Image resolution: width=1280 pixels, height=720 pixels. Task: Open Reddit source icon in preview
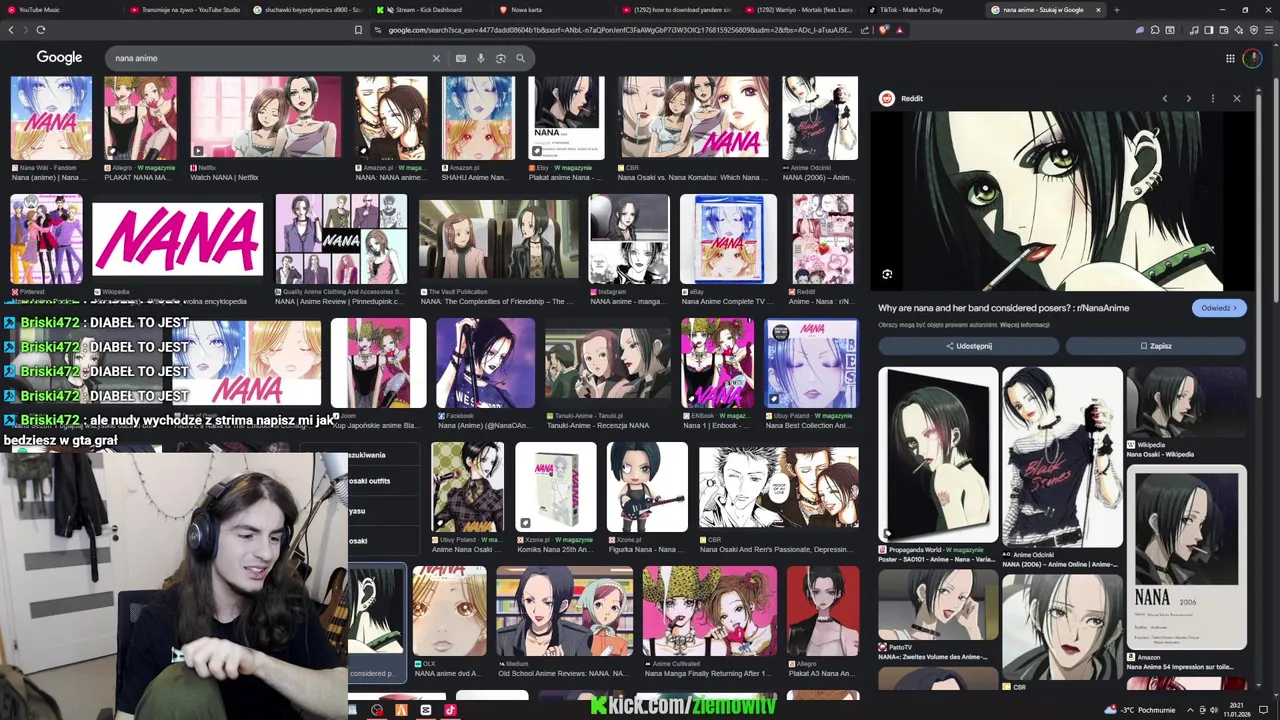pyautogui.click(x=886, y=98)
